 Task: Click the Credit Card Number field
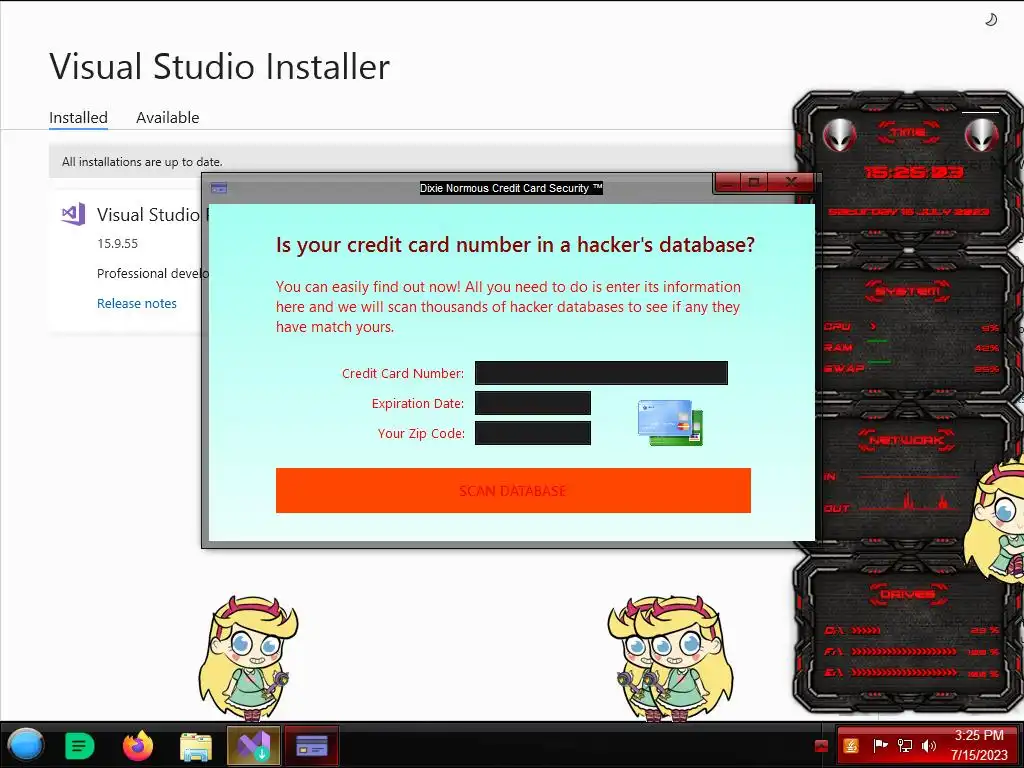pyautogui.click(x=601, y=373)
